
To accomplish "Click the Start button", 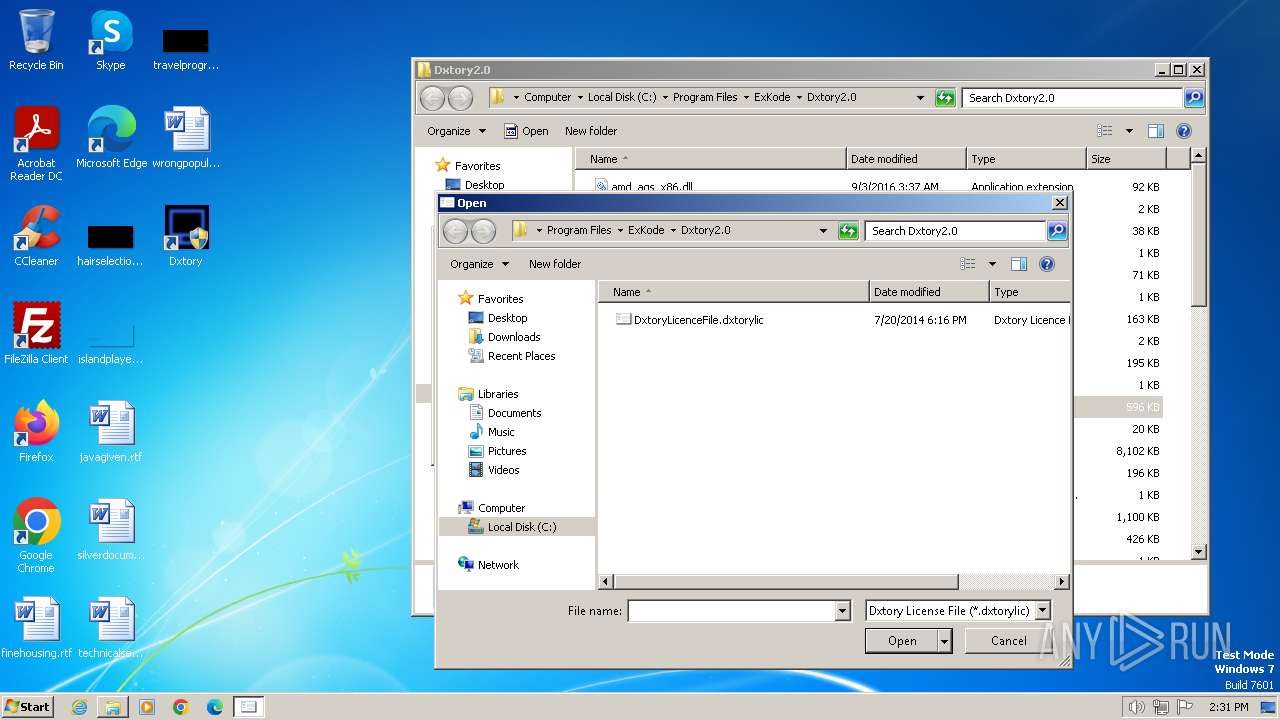I will 28,706.
